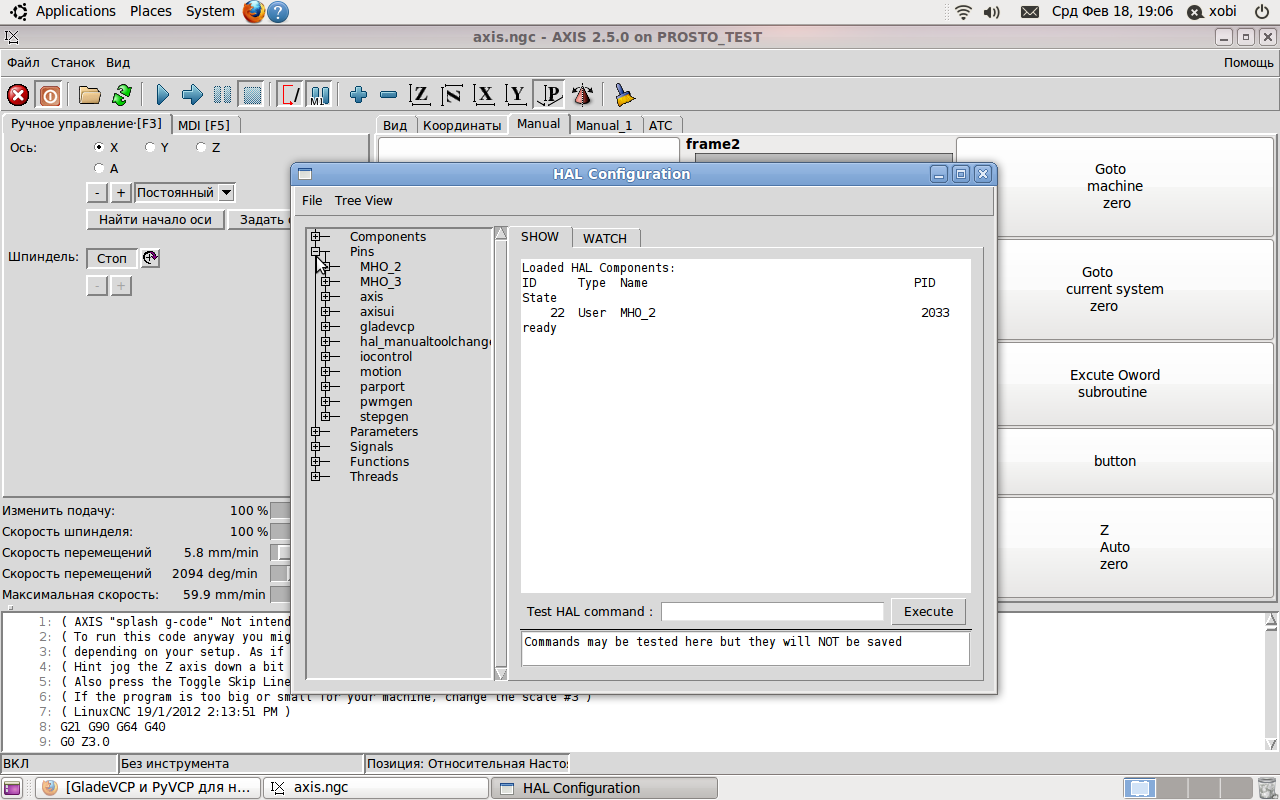Toggle the optional pause M1 icon

319,95
